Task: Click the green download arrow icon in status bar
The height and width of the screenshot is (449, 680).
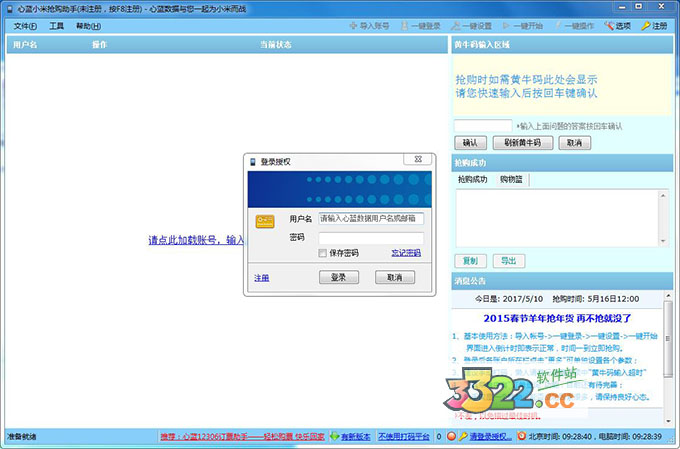Action: [x=334, y=436]
